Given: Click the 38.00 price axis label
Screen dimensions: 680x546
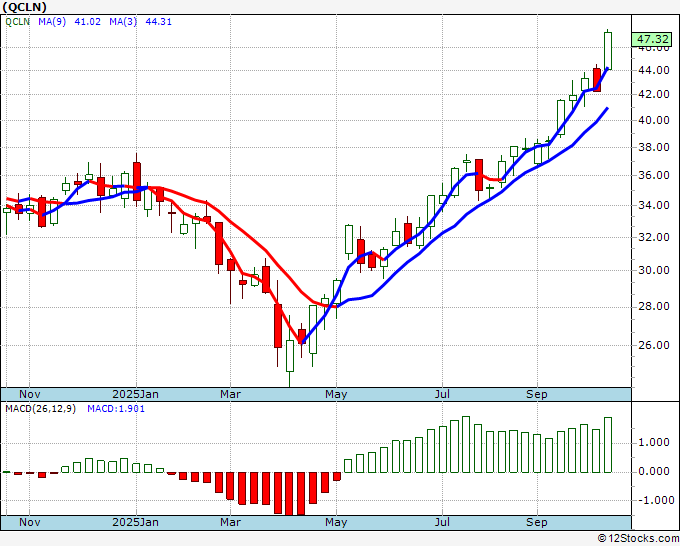Looking at the screenshot, I should [654, 147].
